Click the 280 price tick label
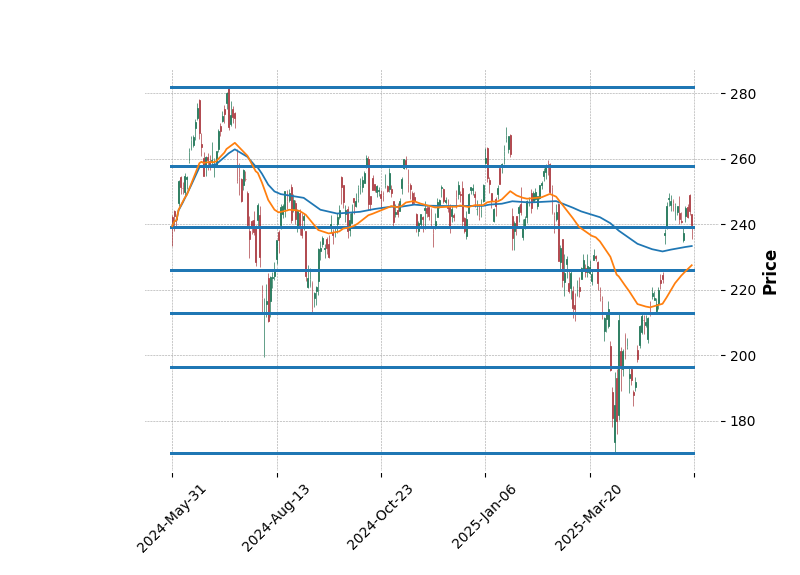 point(741,94)
